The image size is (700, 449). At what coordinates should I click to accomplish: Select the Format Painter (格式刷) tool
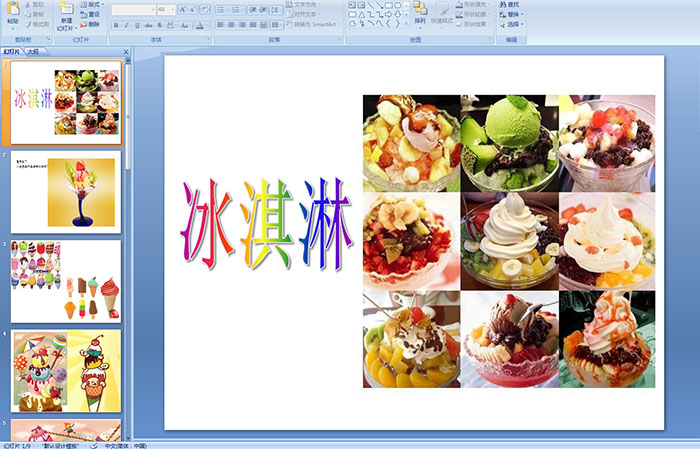(37, 25)
